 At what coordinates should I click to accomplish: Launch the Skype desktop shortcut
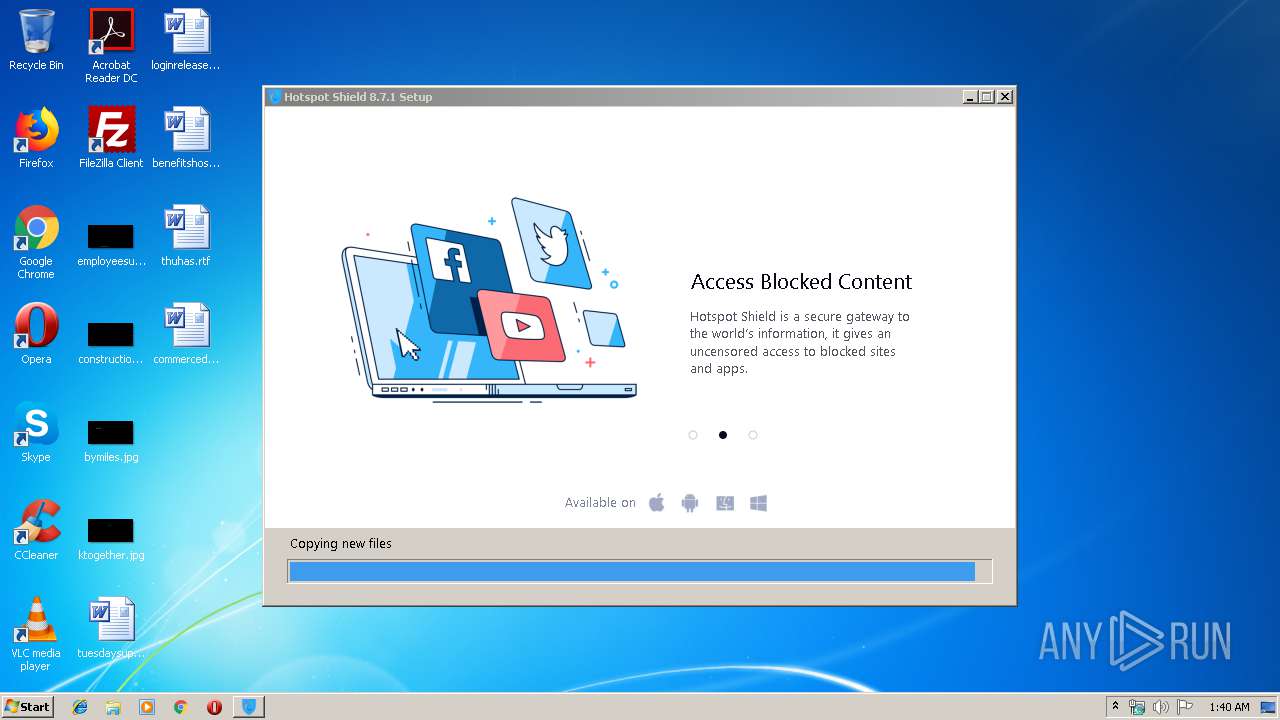pos(36,432)
